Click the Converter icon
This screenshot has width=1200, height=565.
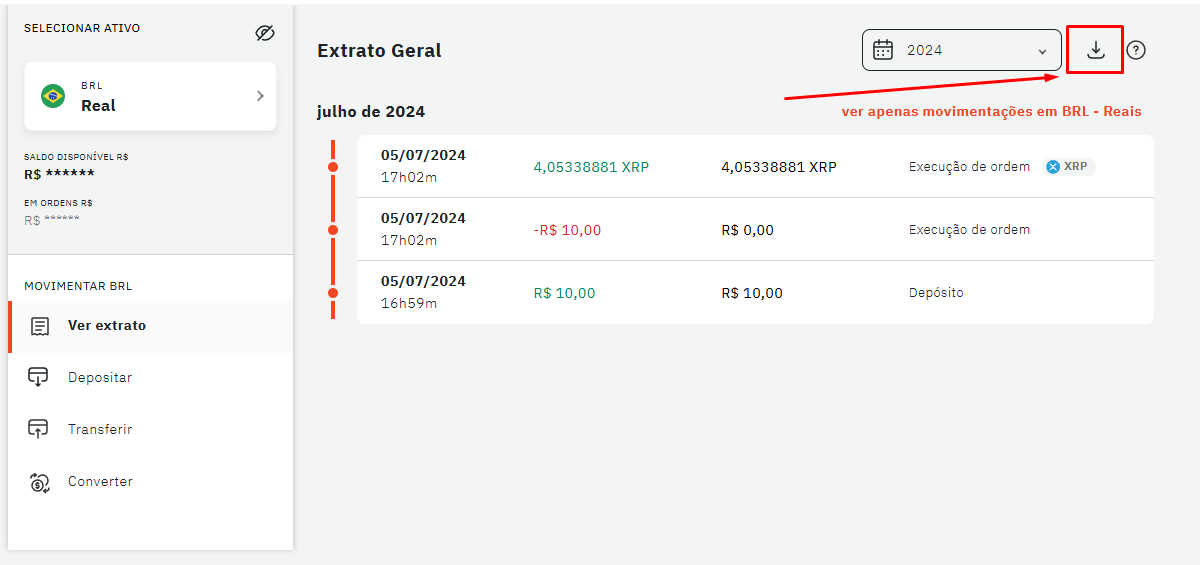coord(39,482)
